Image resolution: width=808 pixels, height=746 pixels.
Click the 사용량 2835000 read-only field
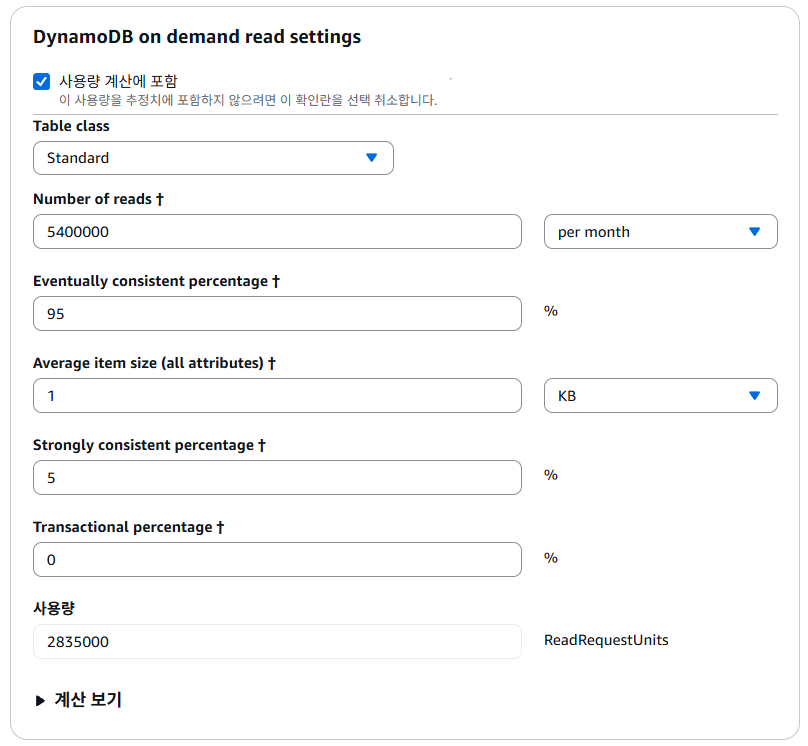click(x=277, y=641)
